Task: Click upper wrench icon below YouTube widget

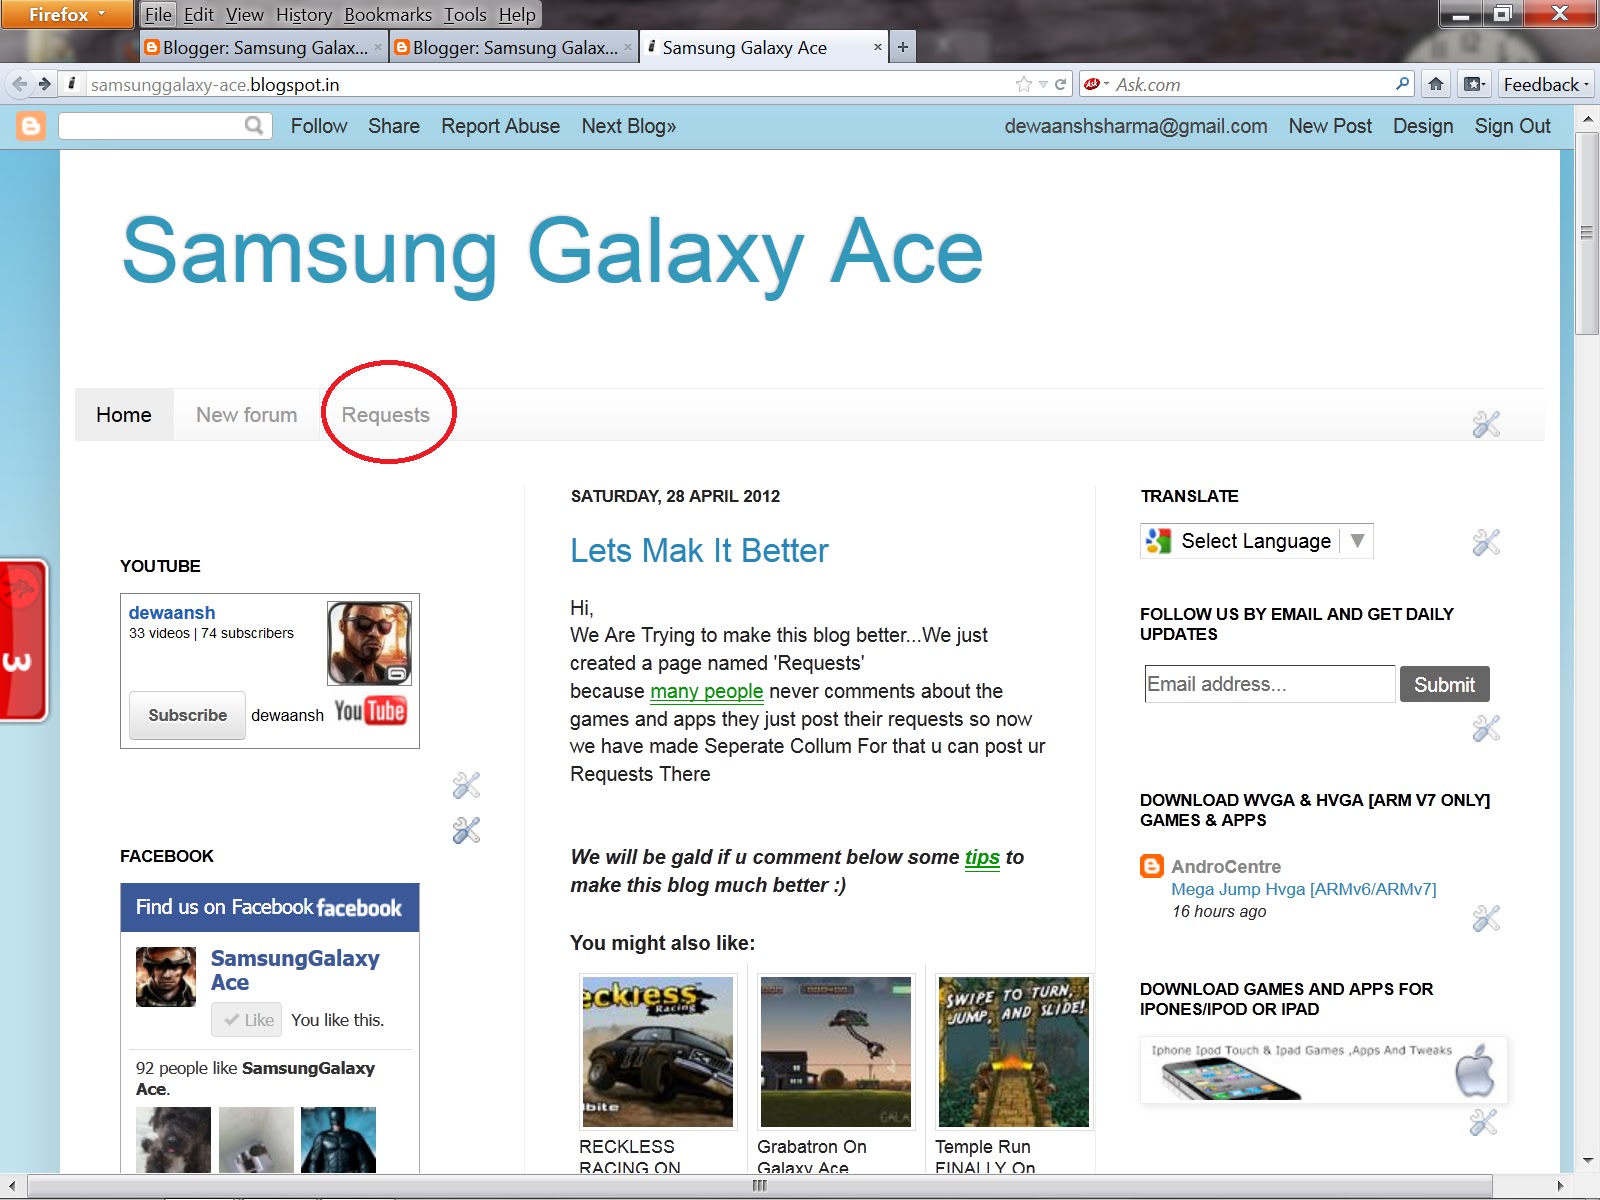Action: pos(466,785)
